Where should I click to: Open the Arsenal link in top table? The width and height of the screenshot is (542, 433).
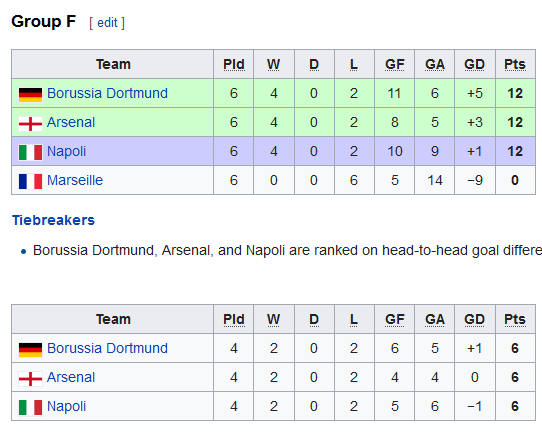tap(71, 122)
